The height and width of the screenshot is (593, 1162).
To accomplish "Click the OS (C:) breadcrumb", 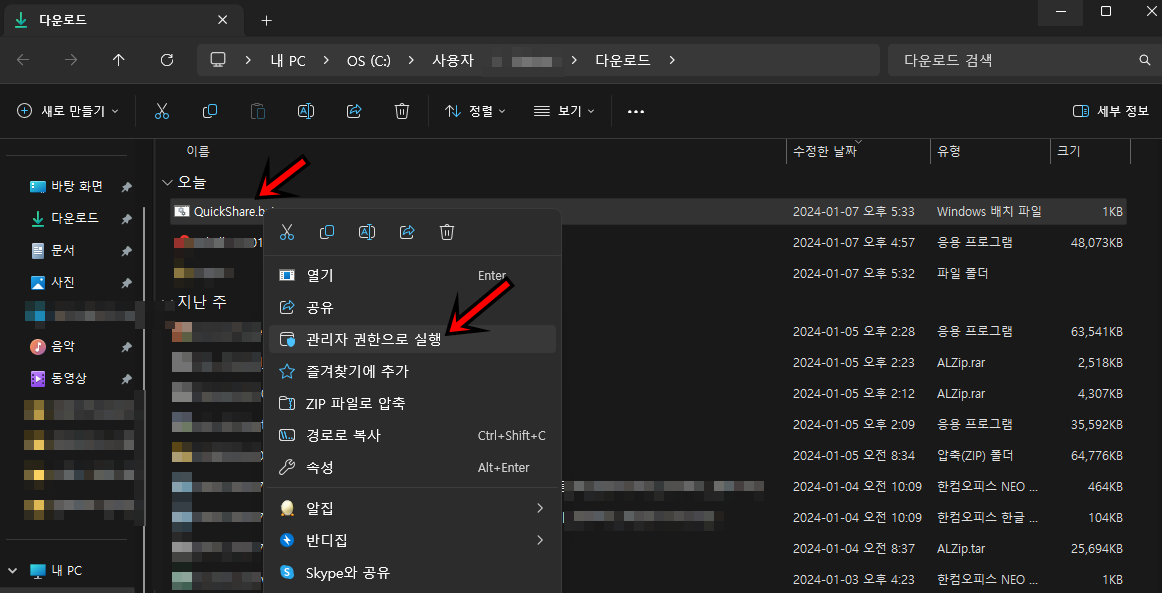I will tap(368, 61).
